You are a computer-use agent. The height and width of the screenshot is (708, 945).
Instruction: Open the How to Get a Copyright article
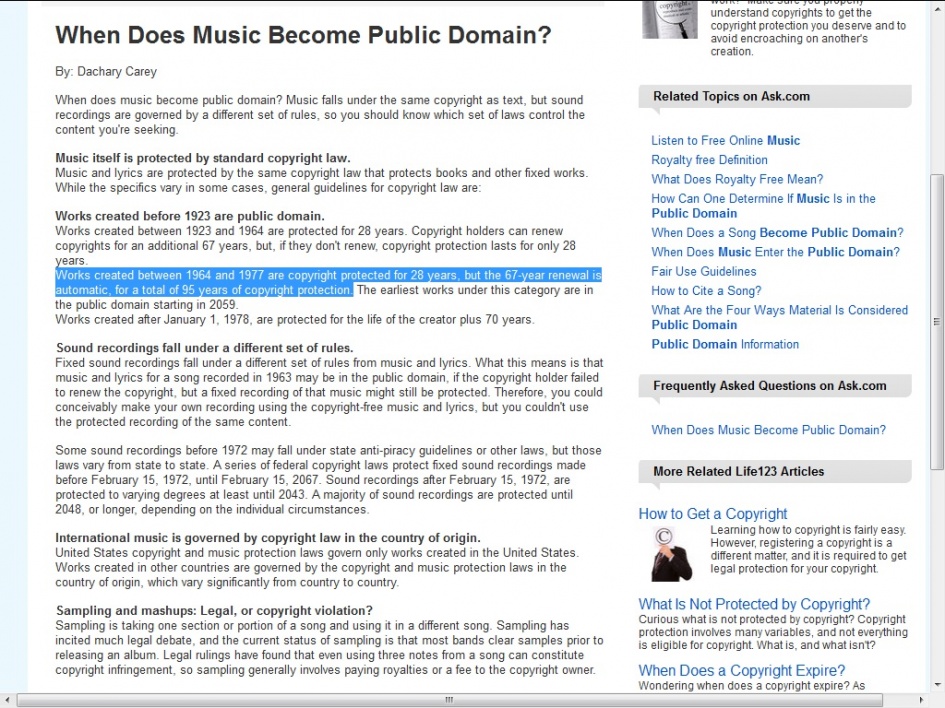[x=713, y=514]
